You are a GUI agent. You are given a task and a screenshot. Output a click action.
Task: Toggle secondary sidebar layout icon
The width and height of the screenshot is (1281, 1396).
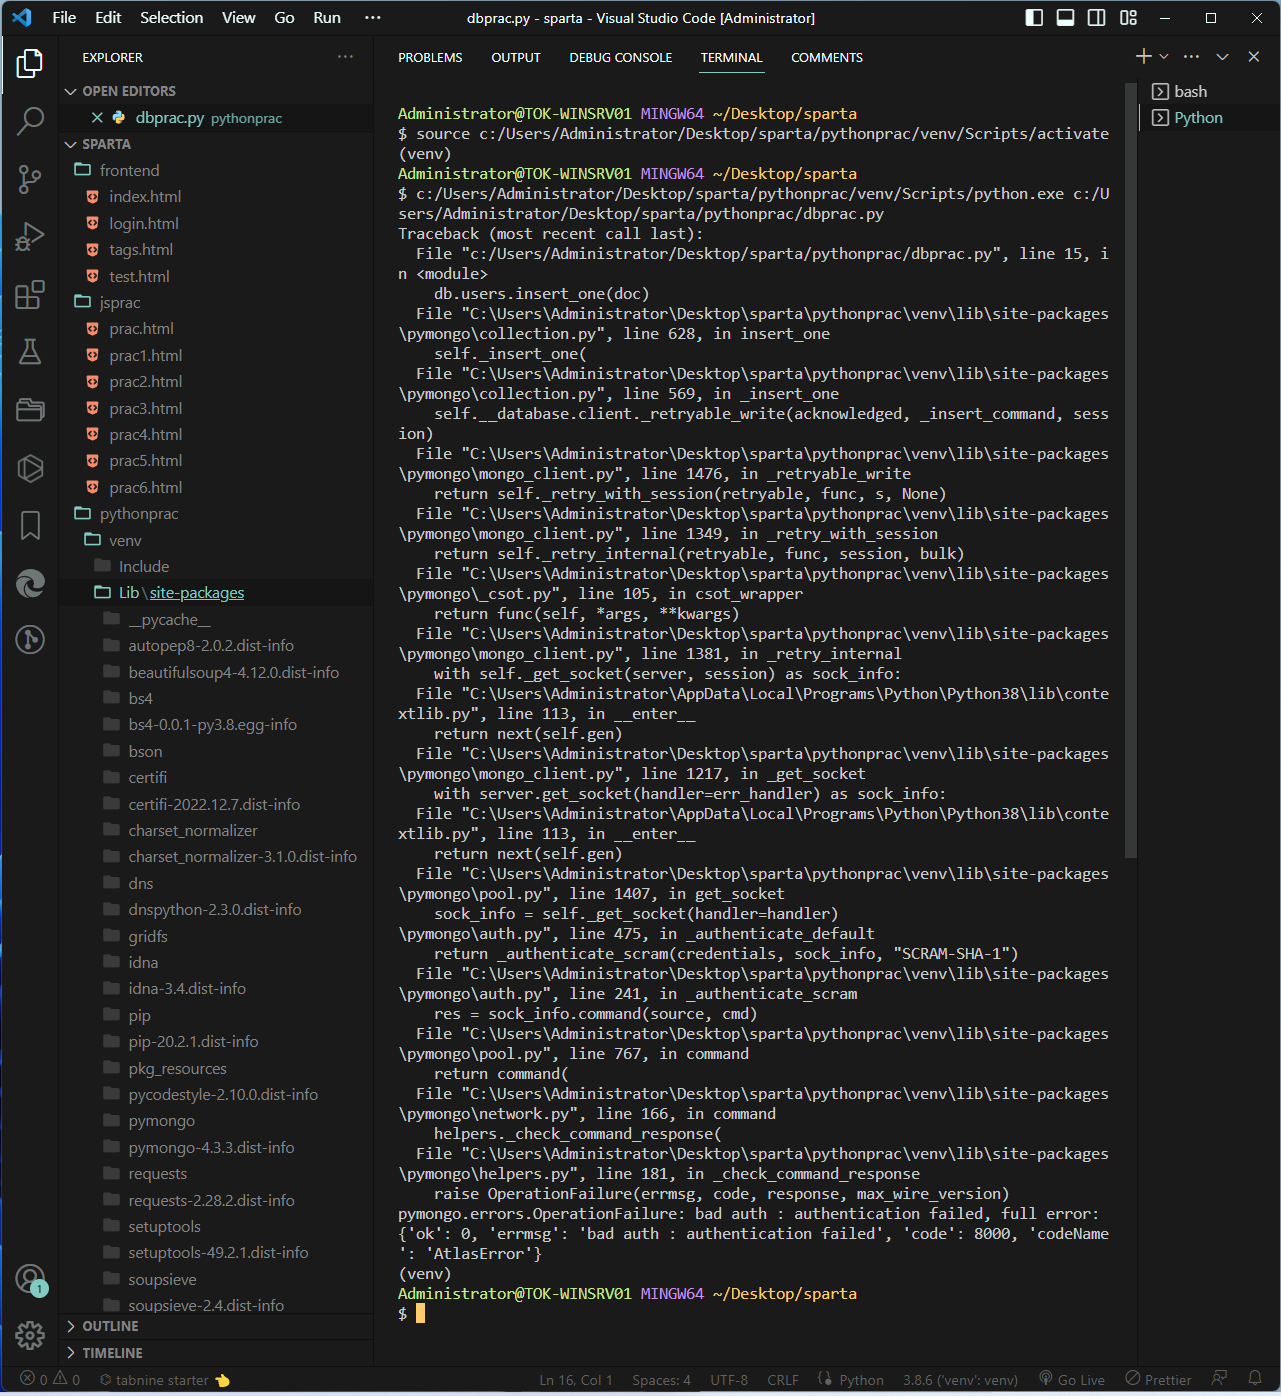(1097, 18)
